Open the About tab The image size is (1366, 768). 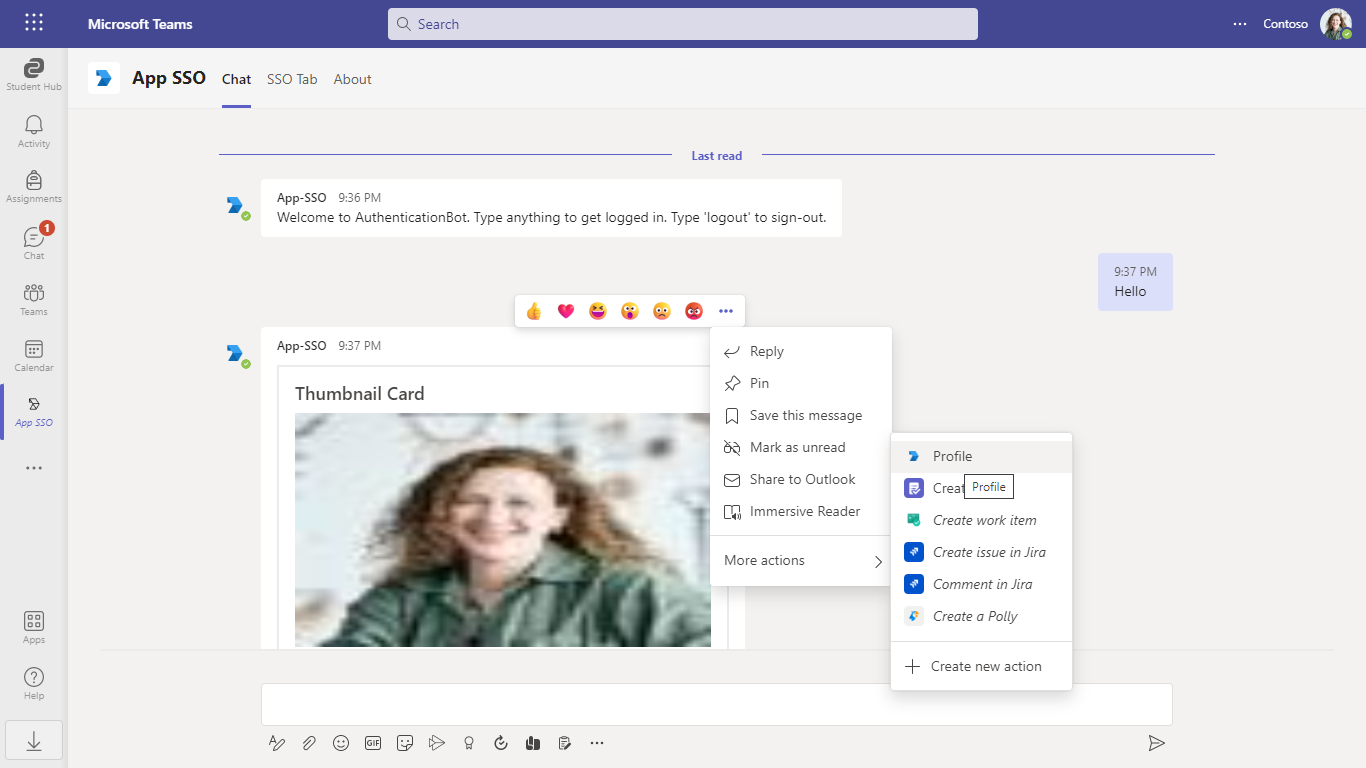click(x=353, y=79)
